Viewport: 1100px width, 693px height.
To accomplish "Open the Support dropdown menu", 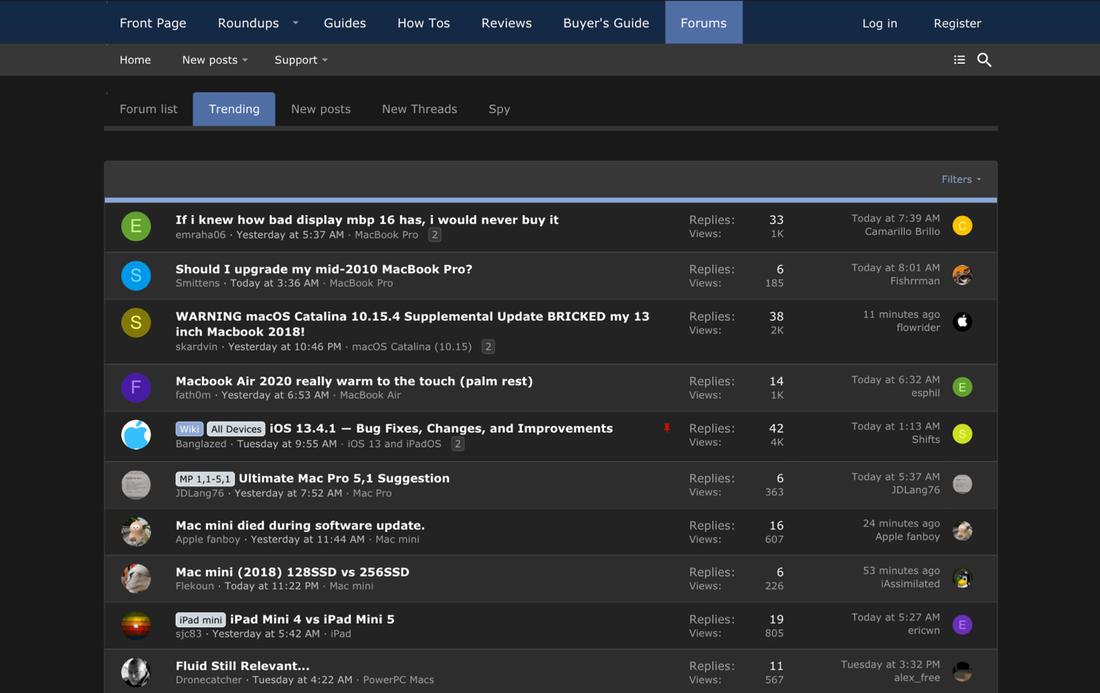I will (300, 60).
